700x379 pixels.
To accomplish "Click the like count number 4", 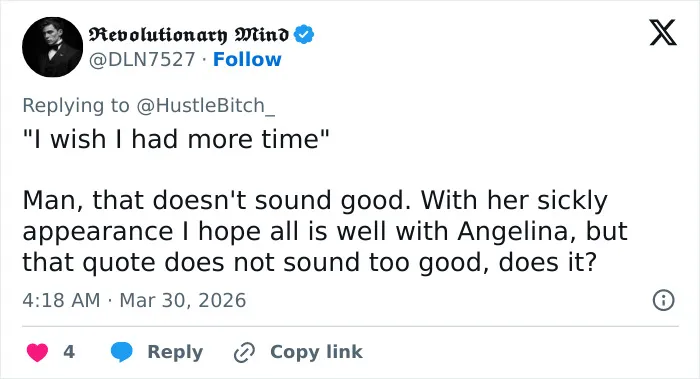I will click(69, 352).
